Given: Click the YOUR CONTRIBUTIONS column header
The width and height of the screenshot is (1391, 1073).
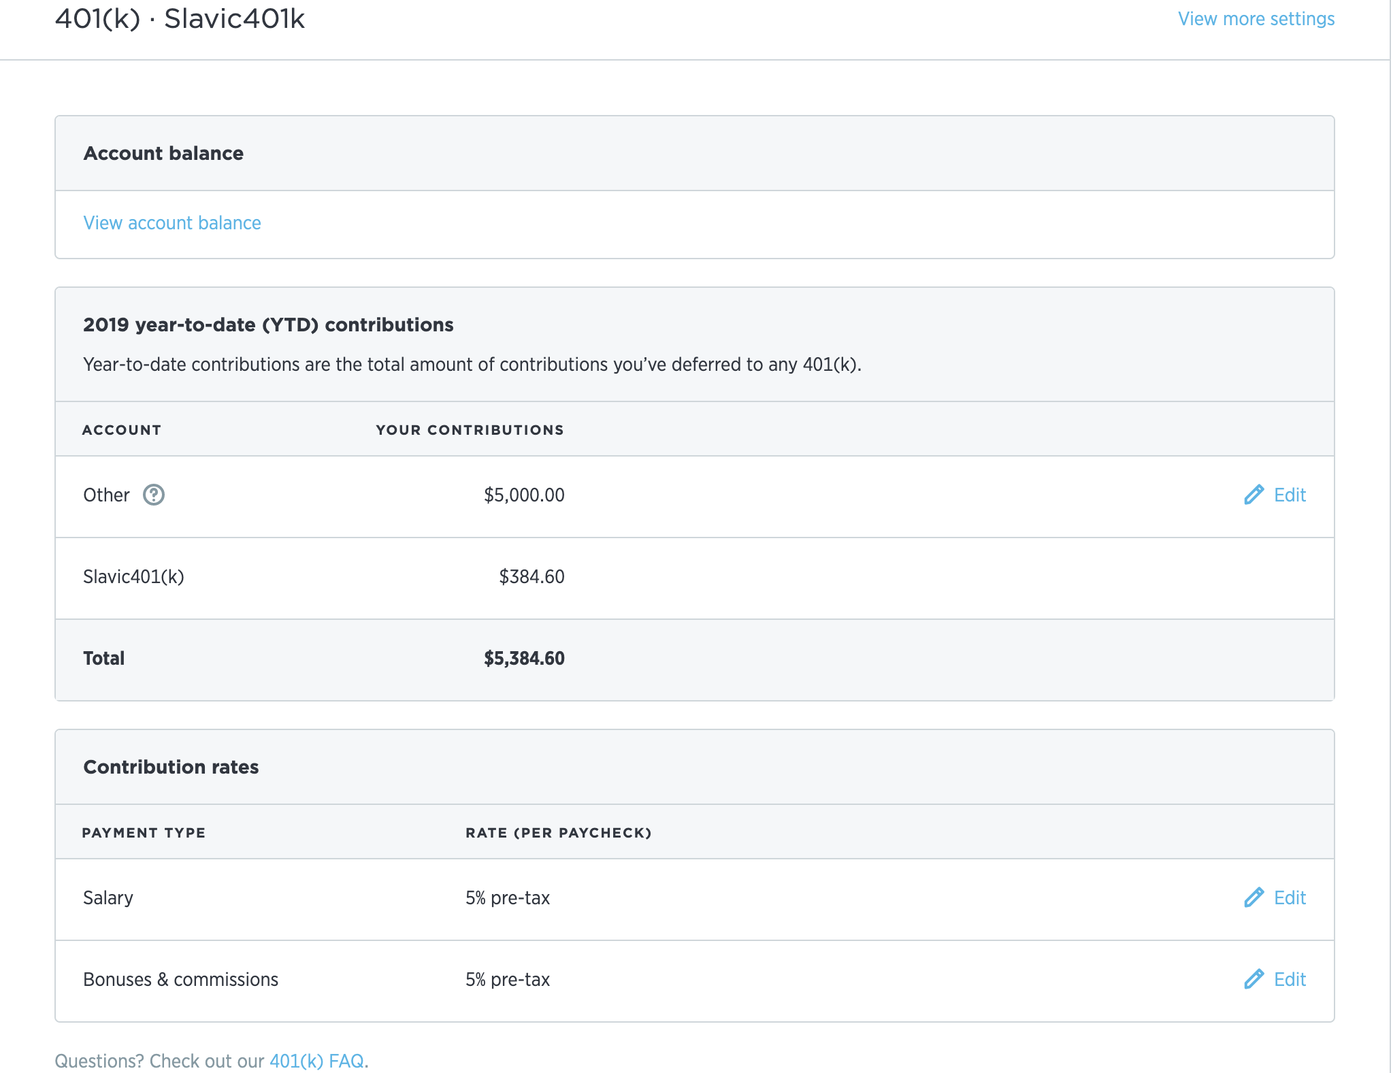Looking at the screenshot, I should click(x=470, y=430).
